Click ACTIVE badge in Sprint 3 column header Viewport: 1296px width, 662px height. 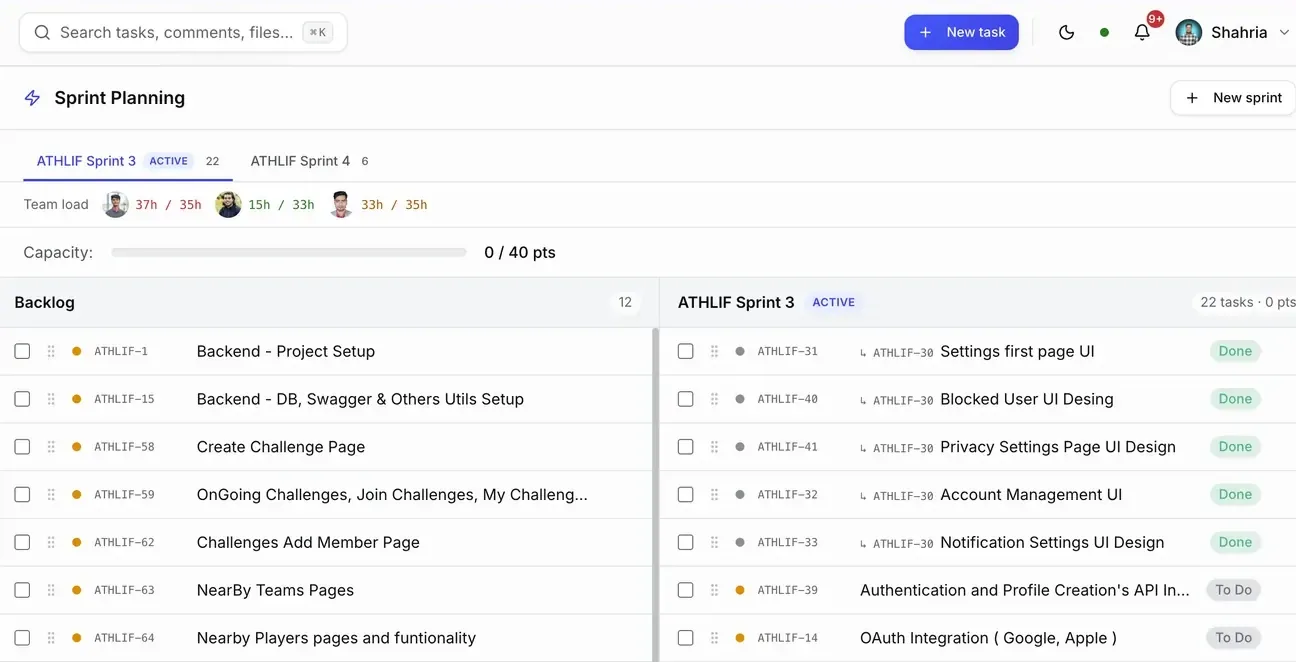(834, 302)
